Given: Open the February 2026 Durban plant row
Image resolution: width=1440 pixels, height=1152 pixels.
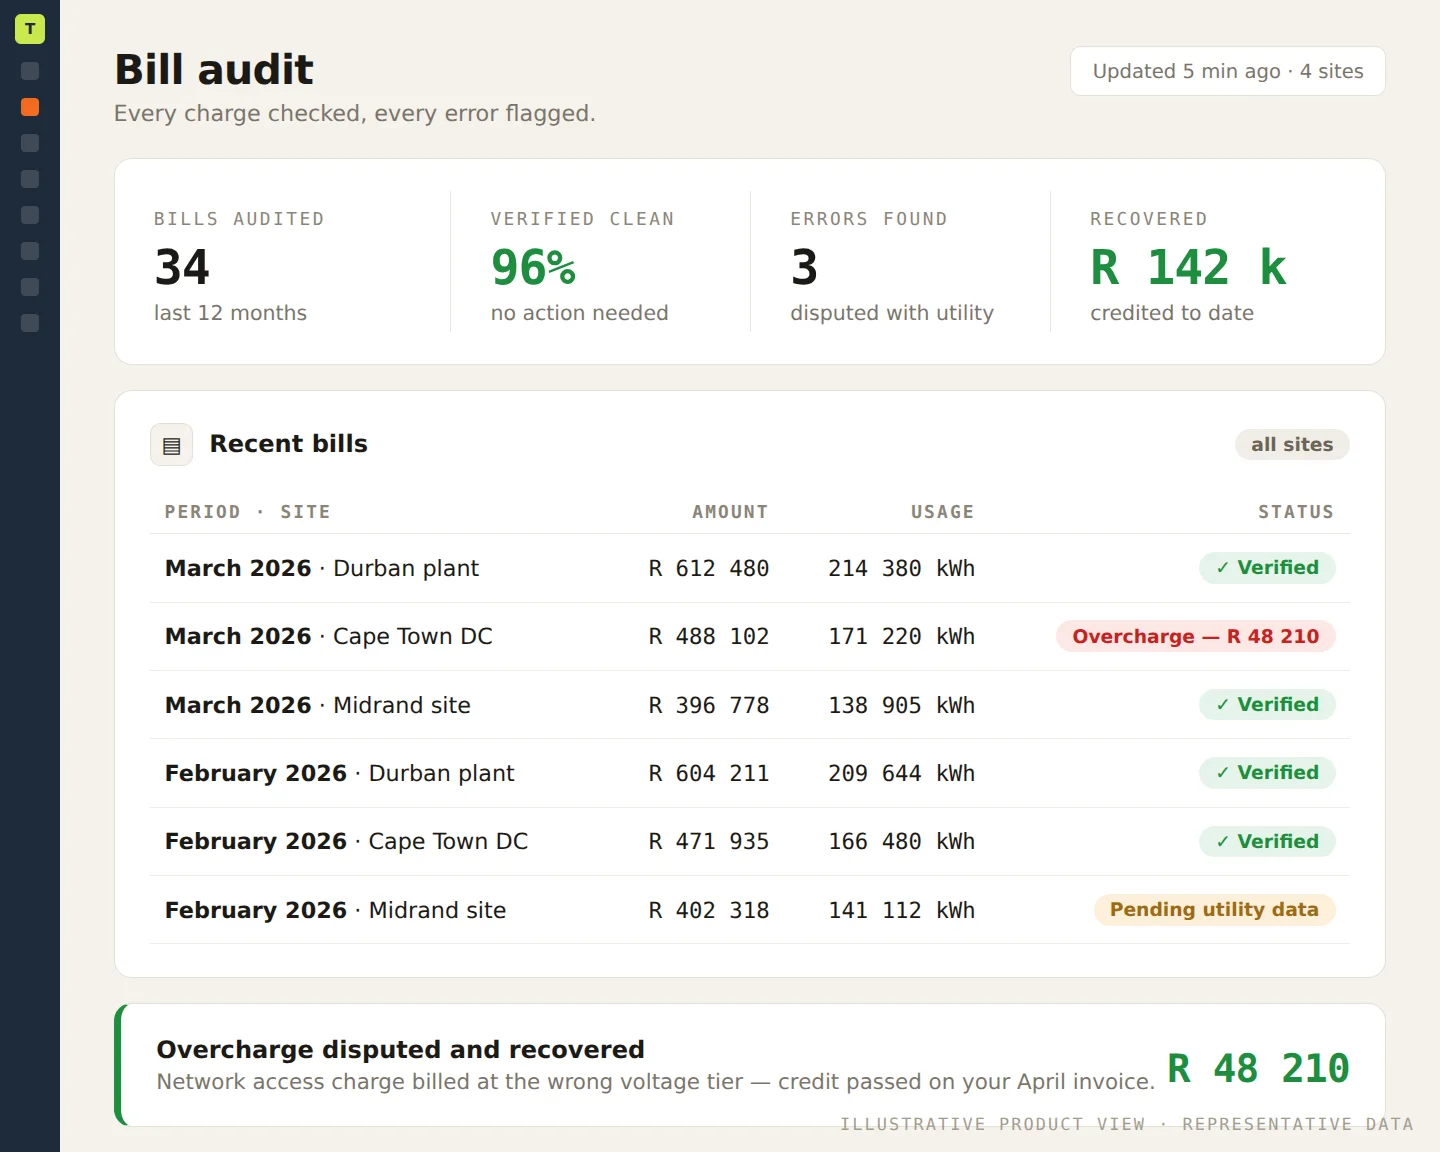Looking at the screenshot, I should [x=750, y=773].
